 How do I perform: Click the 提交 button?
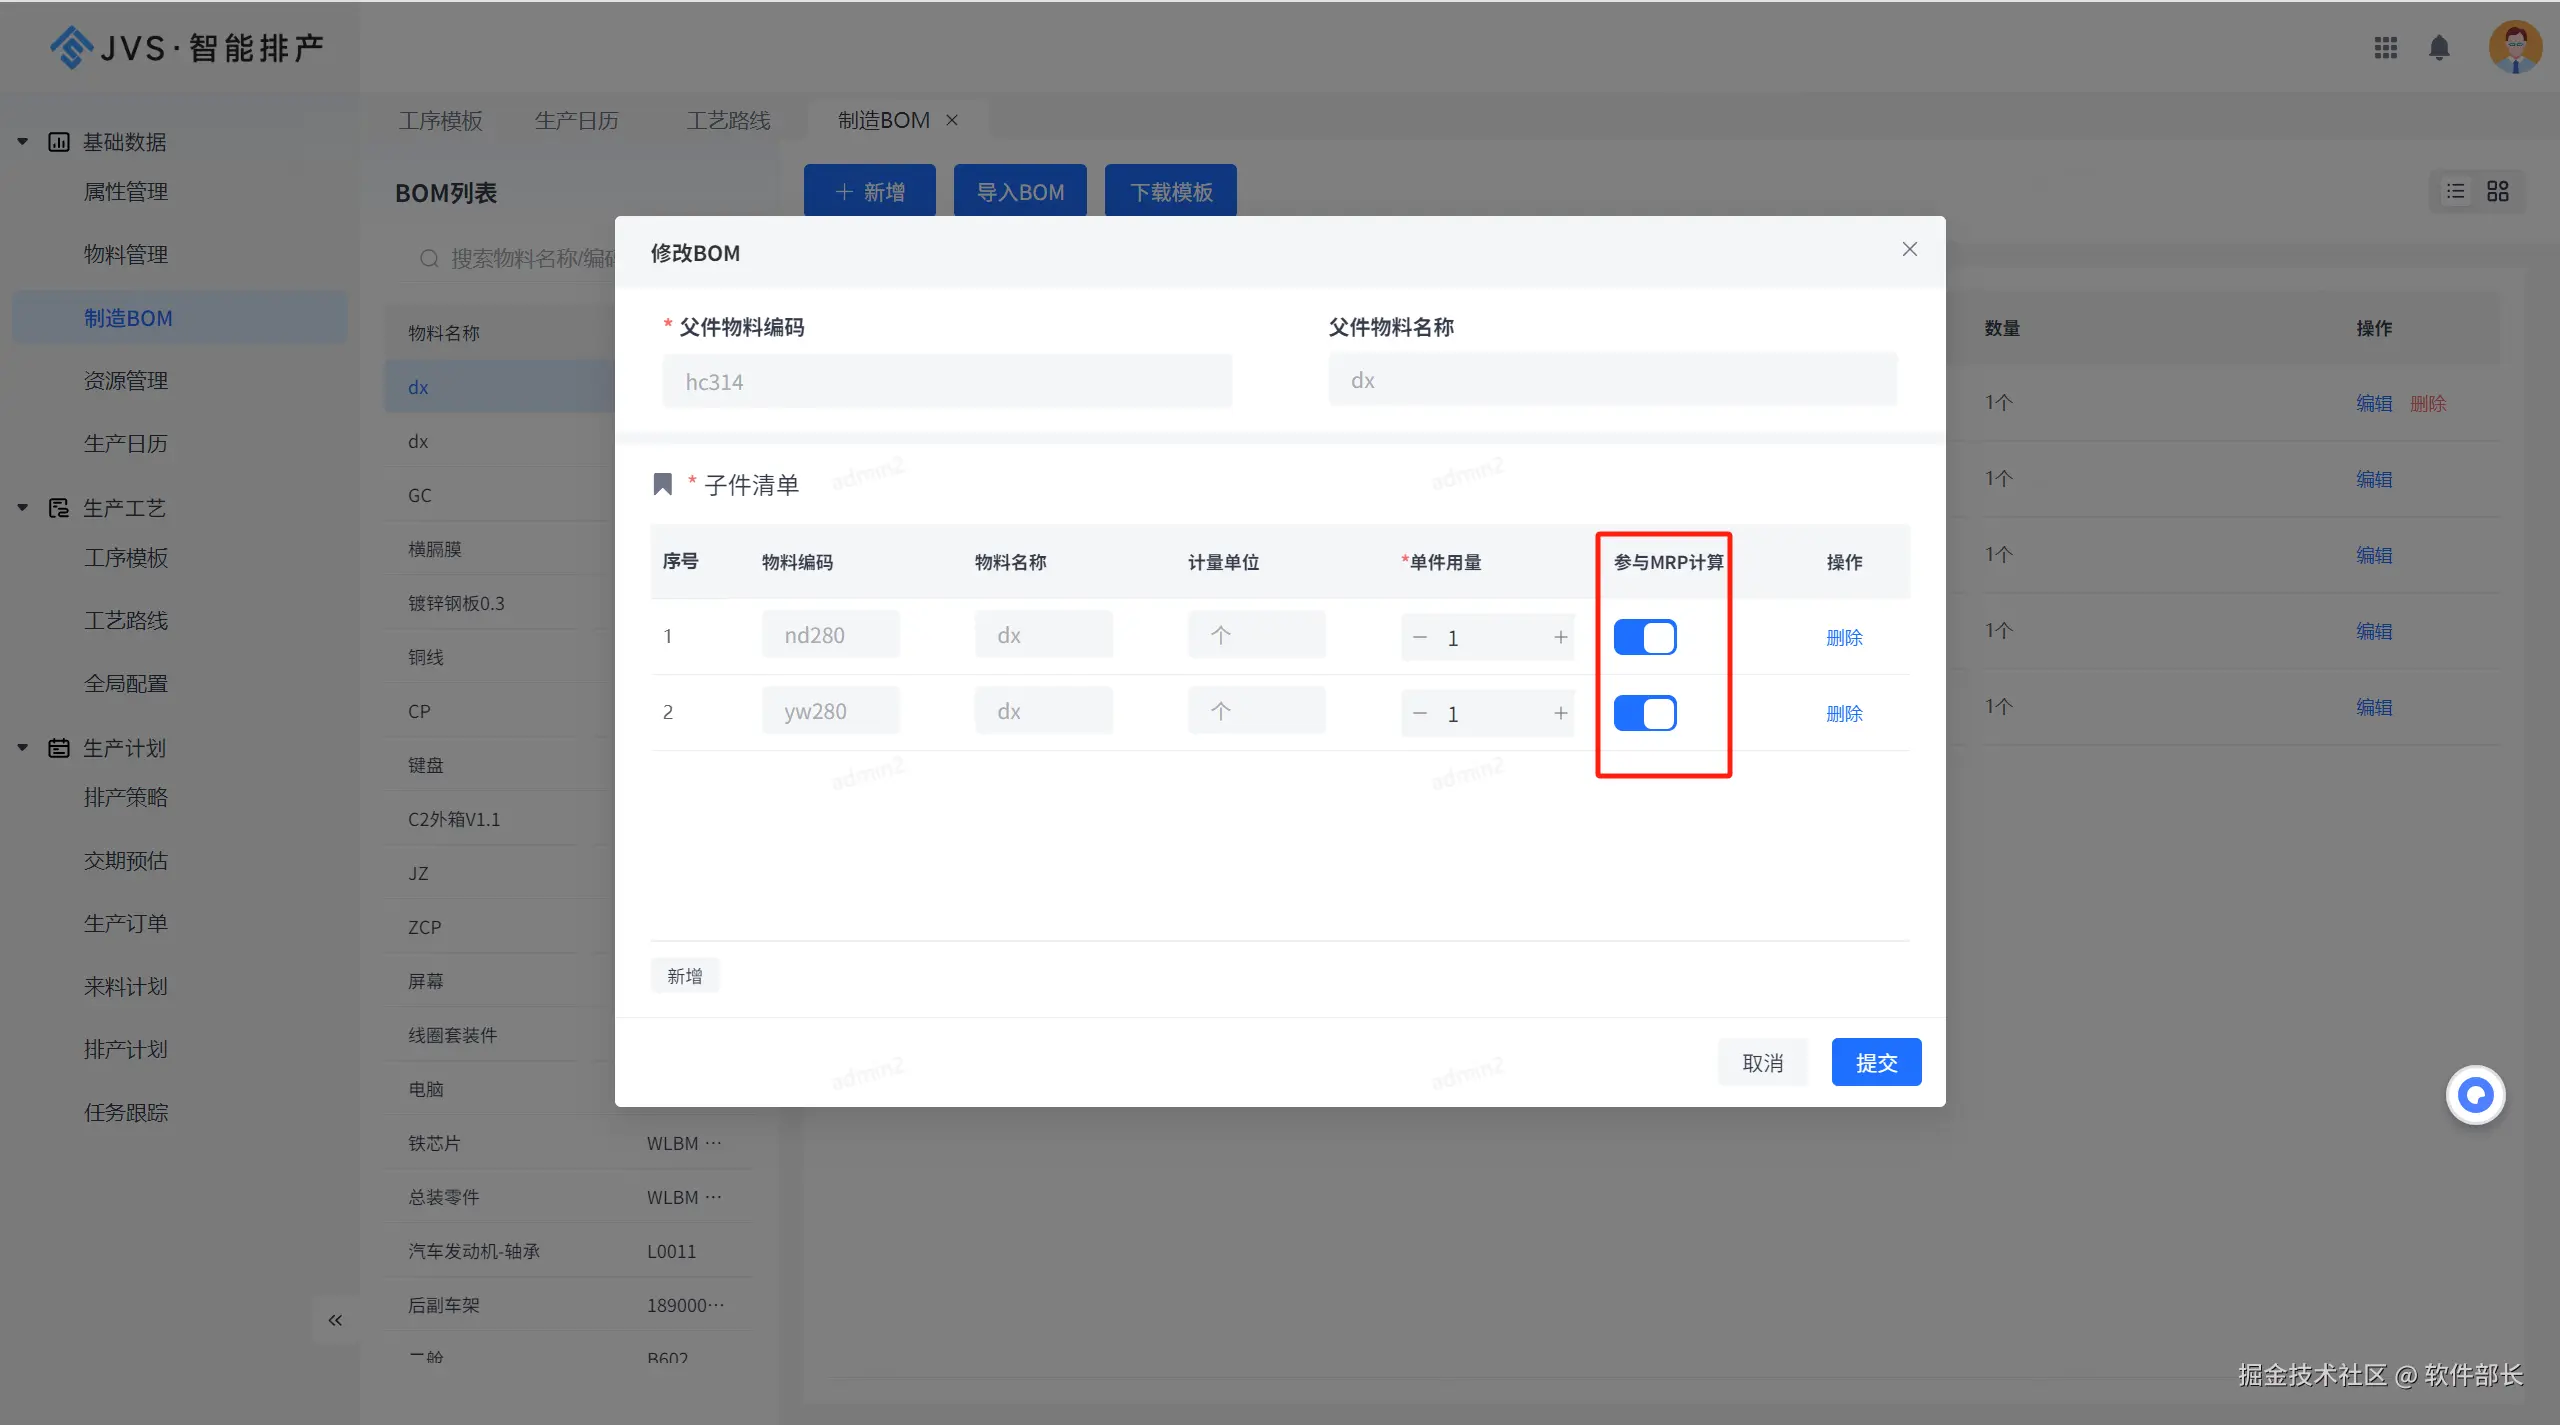pyautogui.click(x=1876, y=1062)
